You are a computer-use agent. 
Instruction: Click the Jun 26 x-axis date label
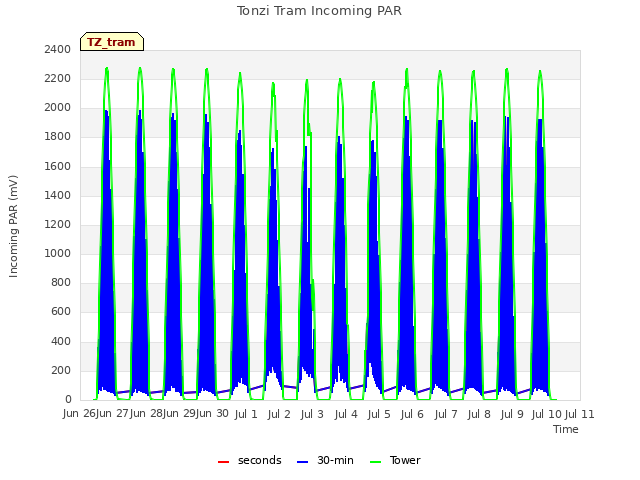[x=79, y=414]
